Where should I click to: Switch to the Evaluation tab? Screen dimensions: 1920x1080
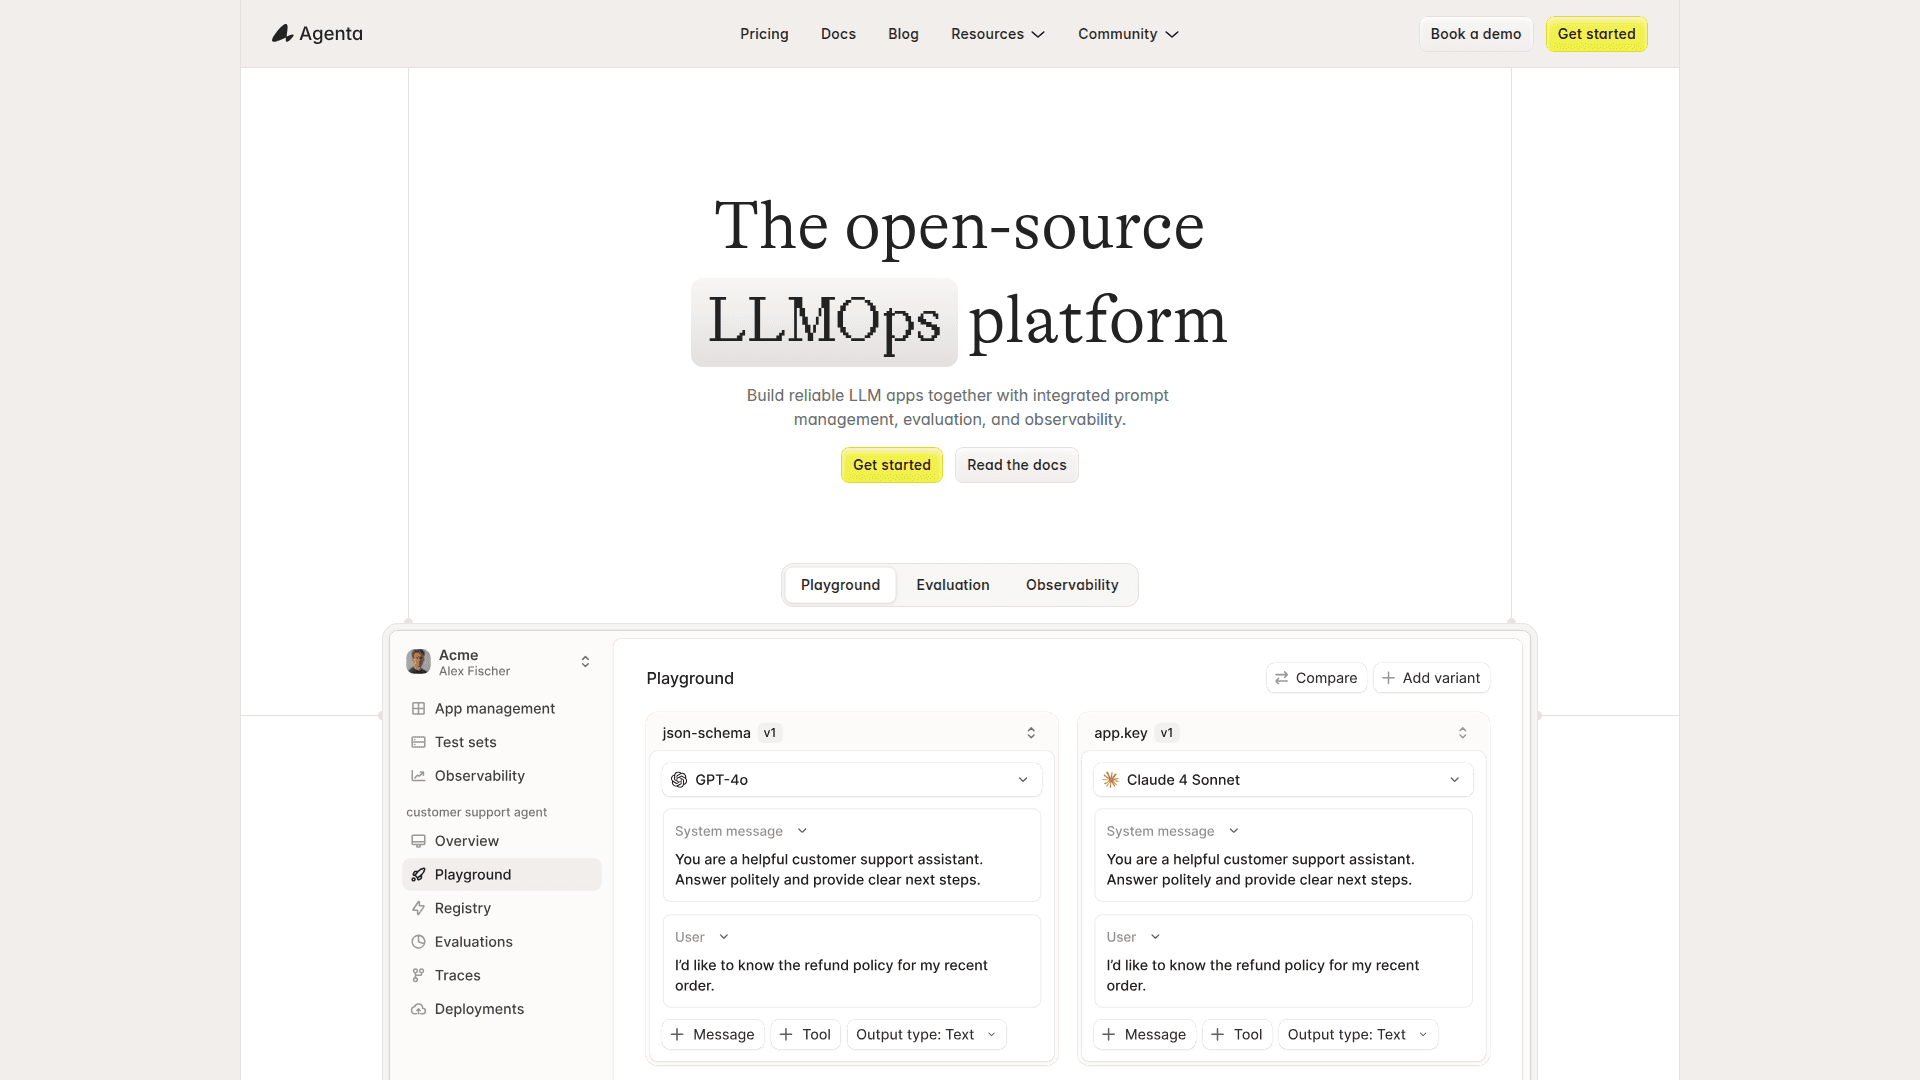952,585
